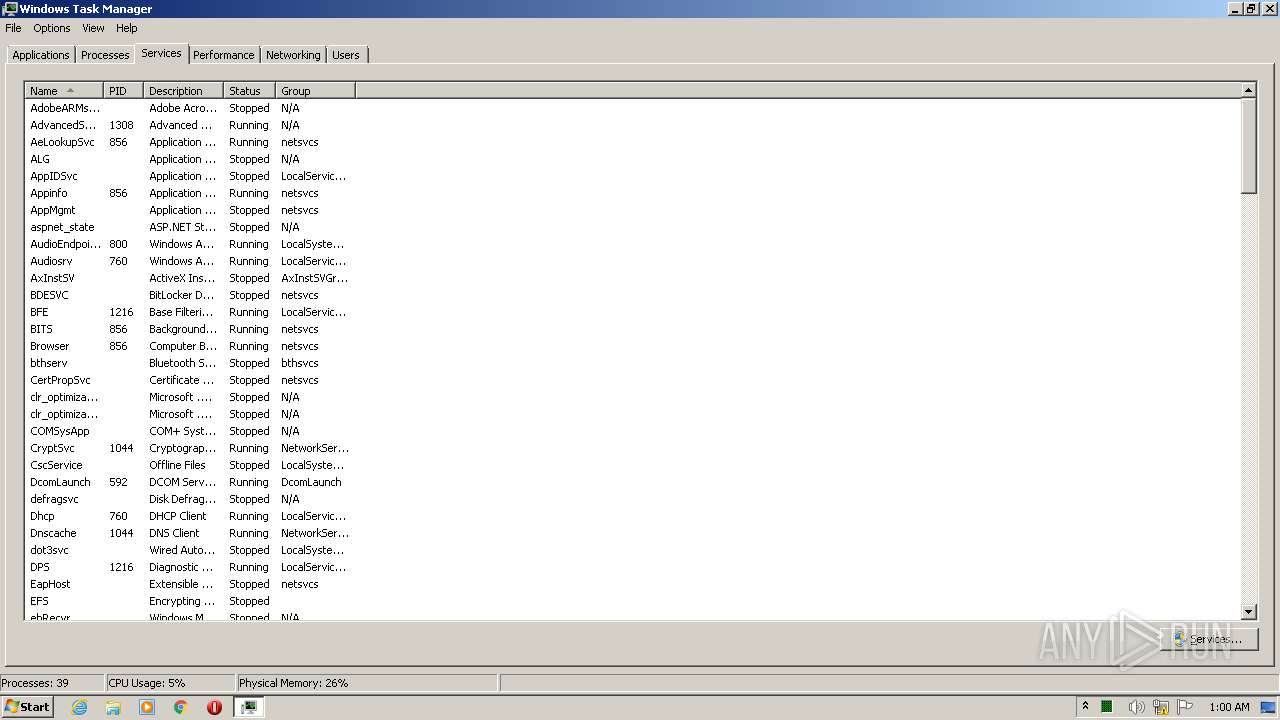Screen dimensions: 1280x720
Task: Select the EapHost service
Action: (190, 584)
